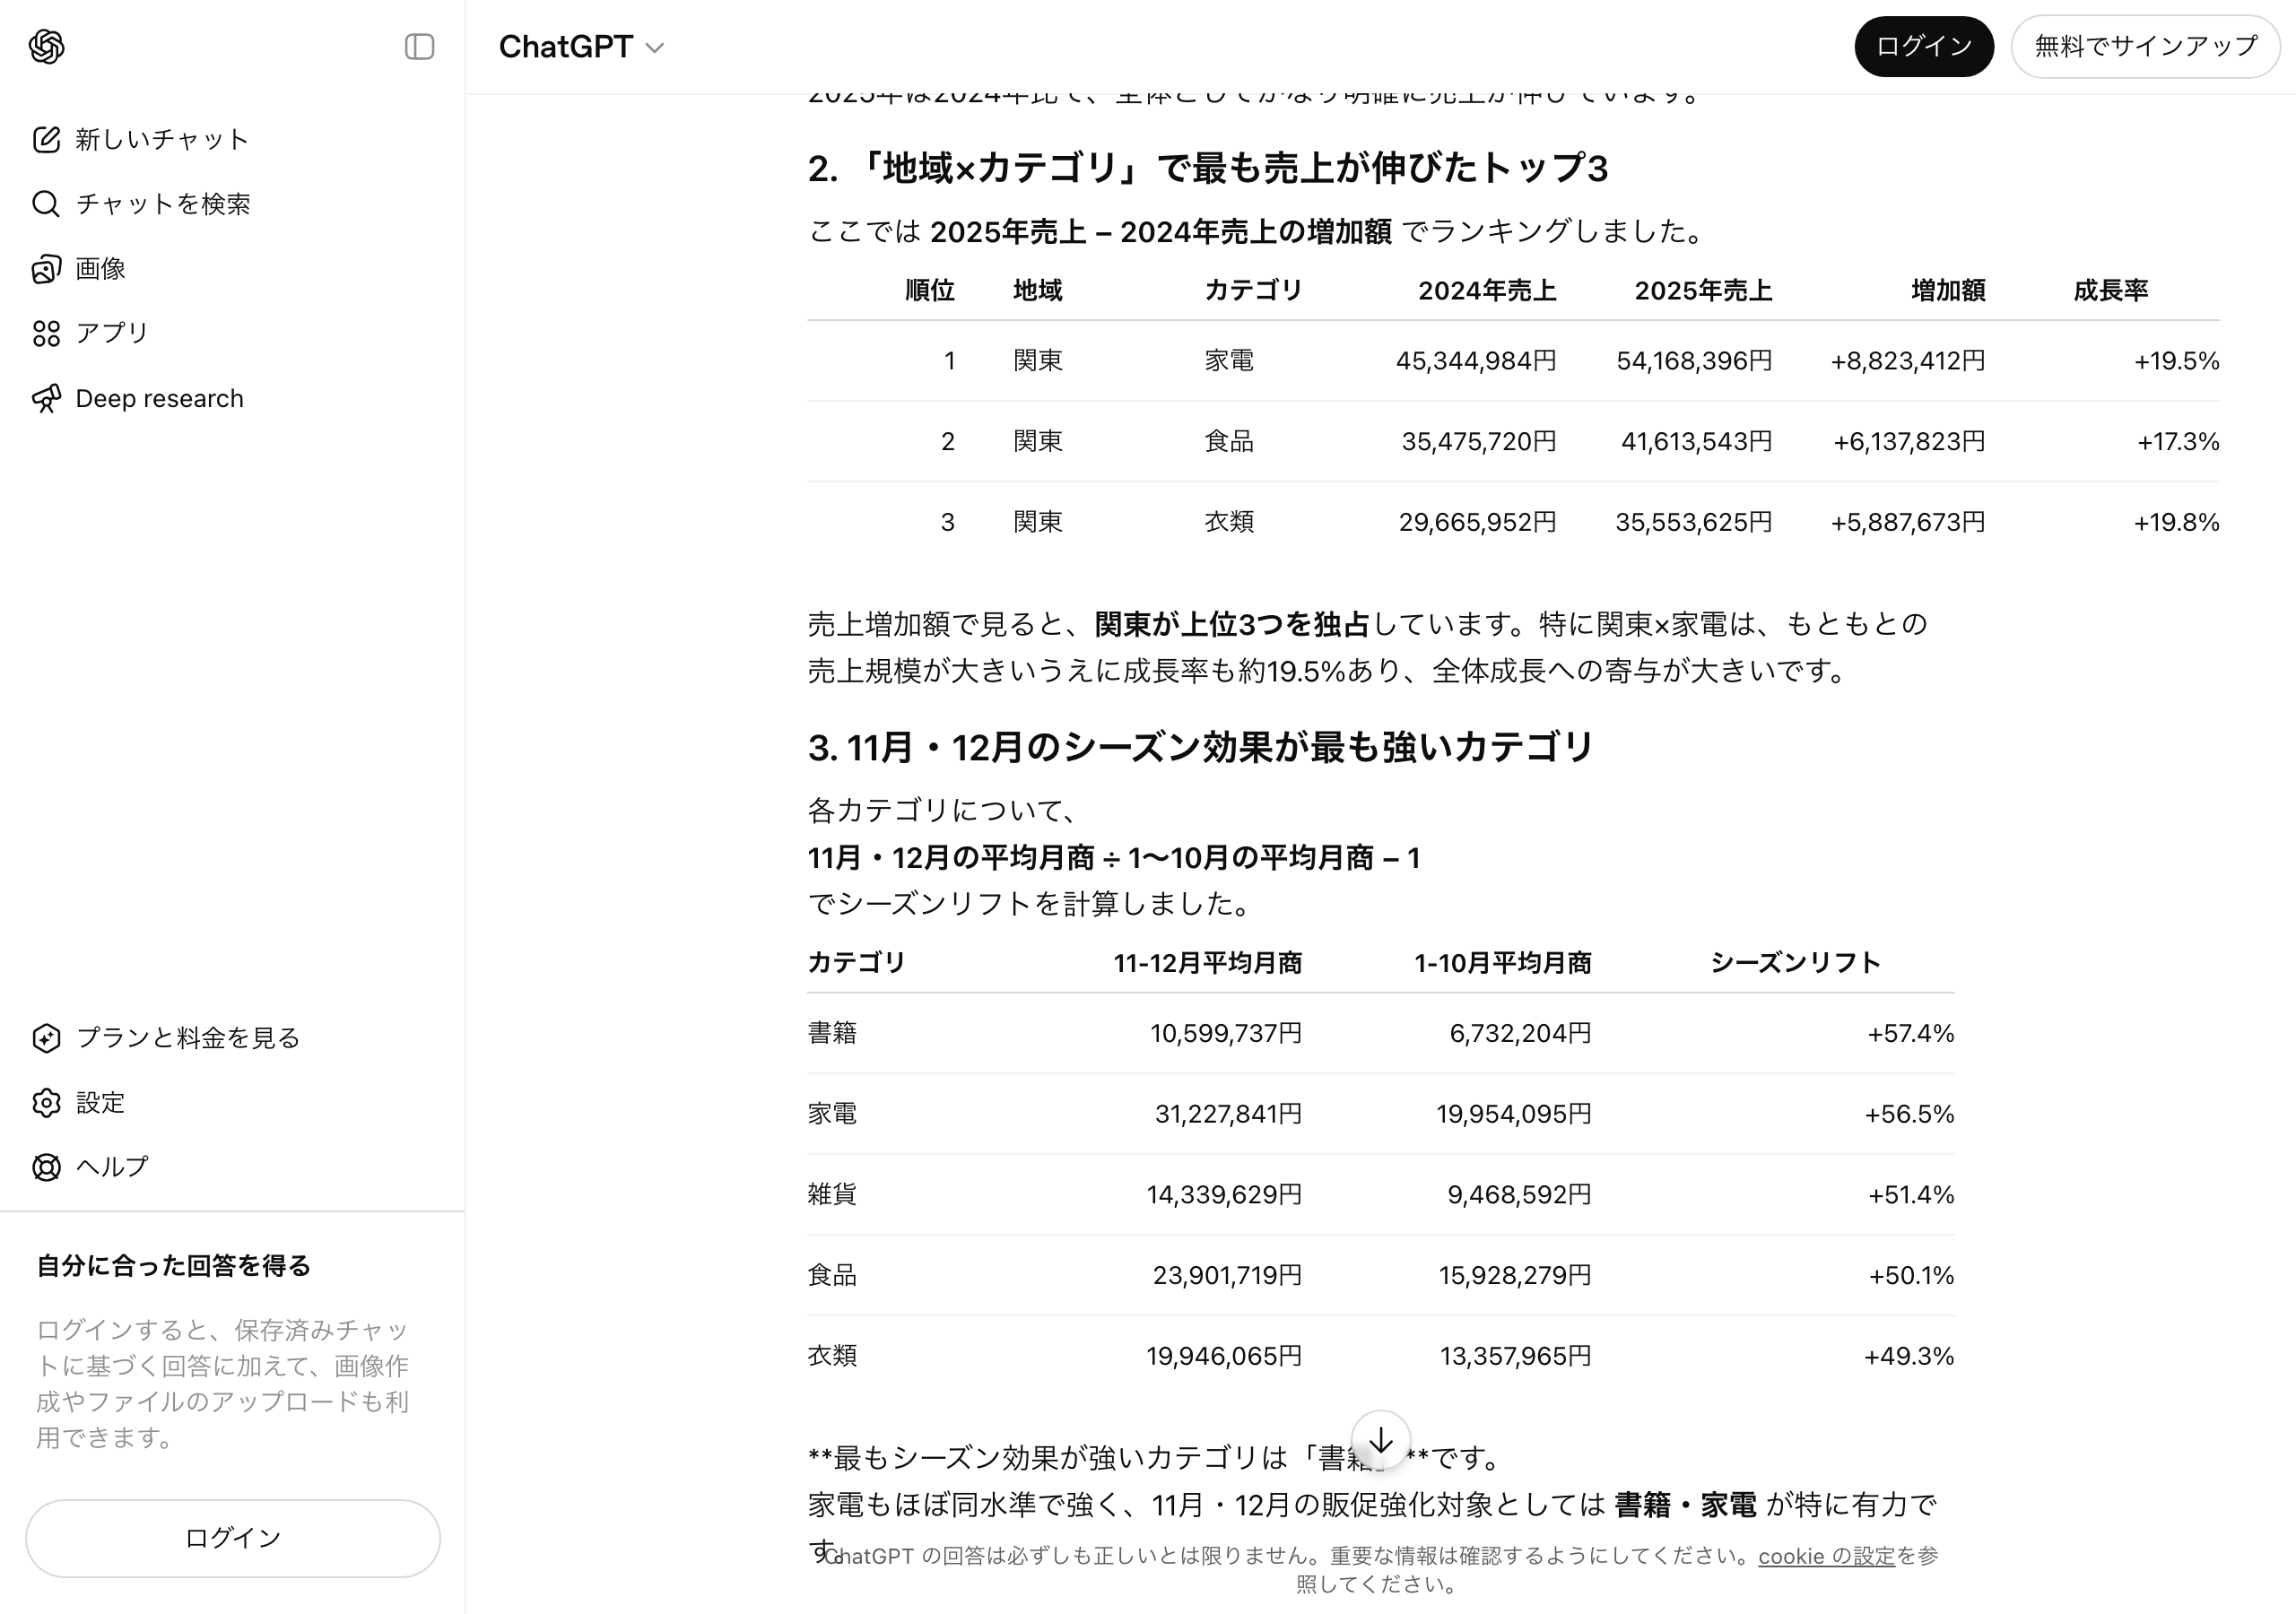2296x1614 pixels.
Task: Click the 増加額 column header
Action: point(1948,291)
